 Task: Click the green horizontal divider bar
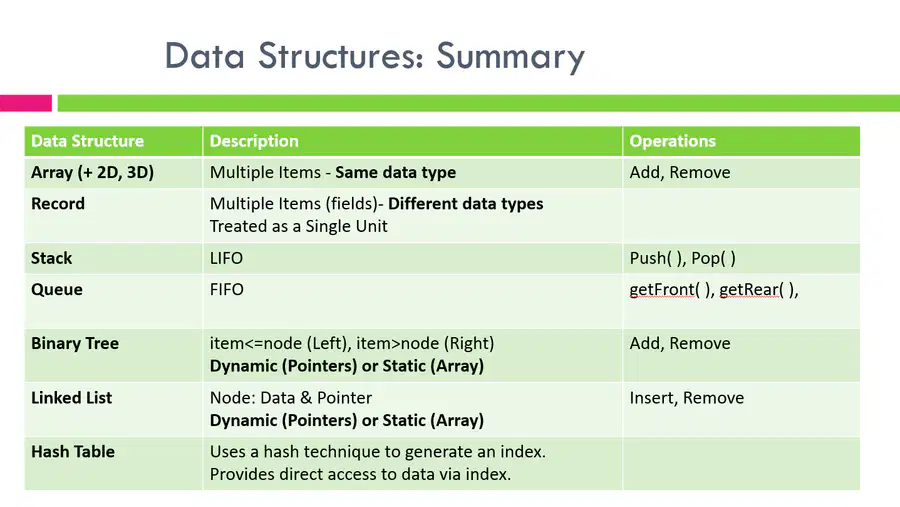point(479,103)
